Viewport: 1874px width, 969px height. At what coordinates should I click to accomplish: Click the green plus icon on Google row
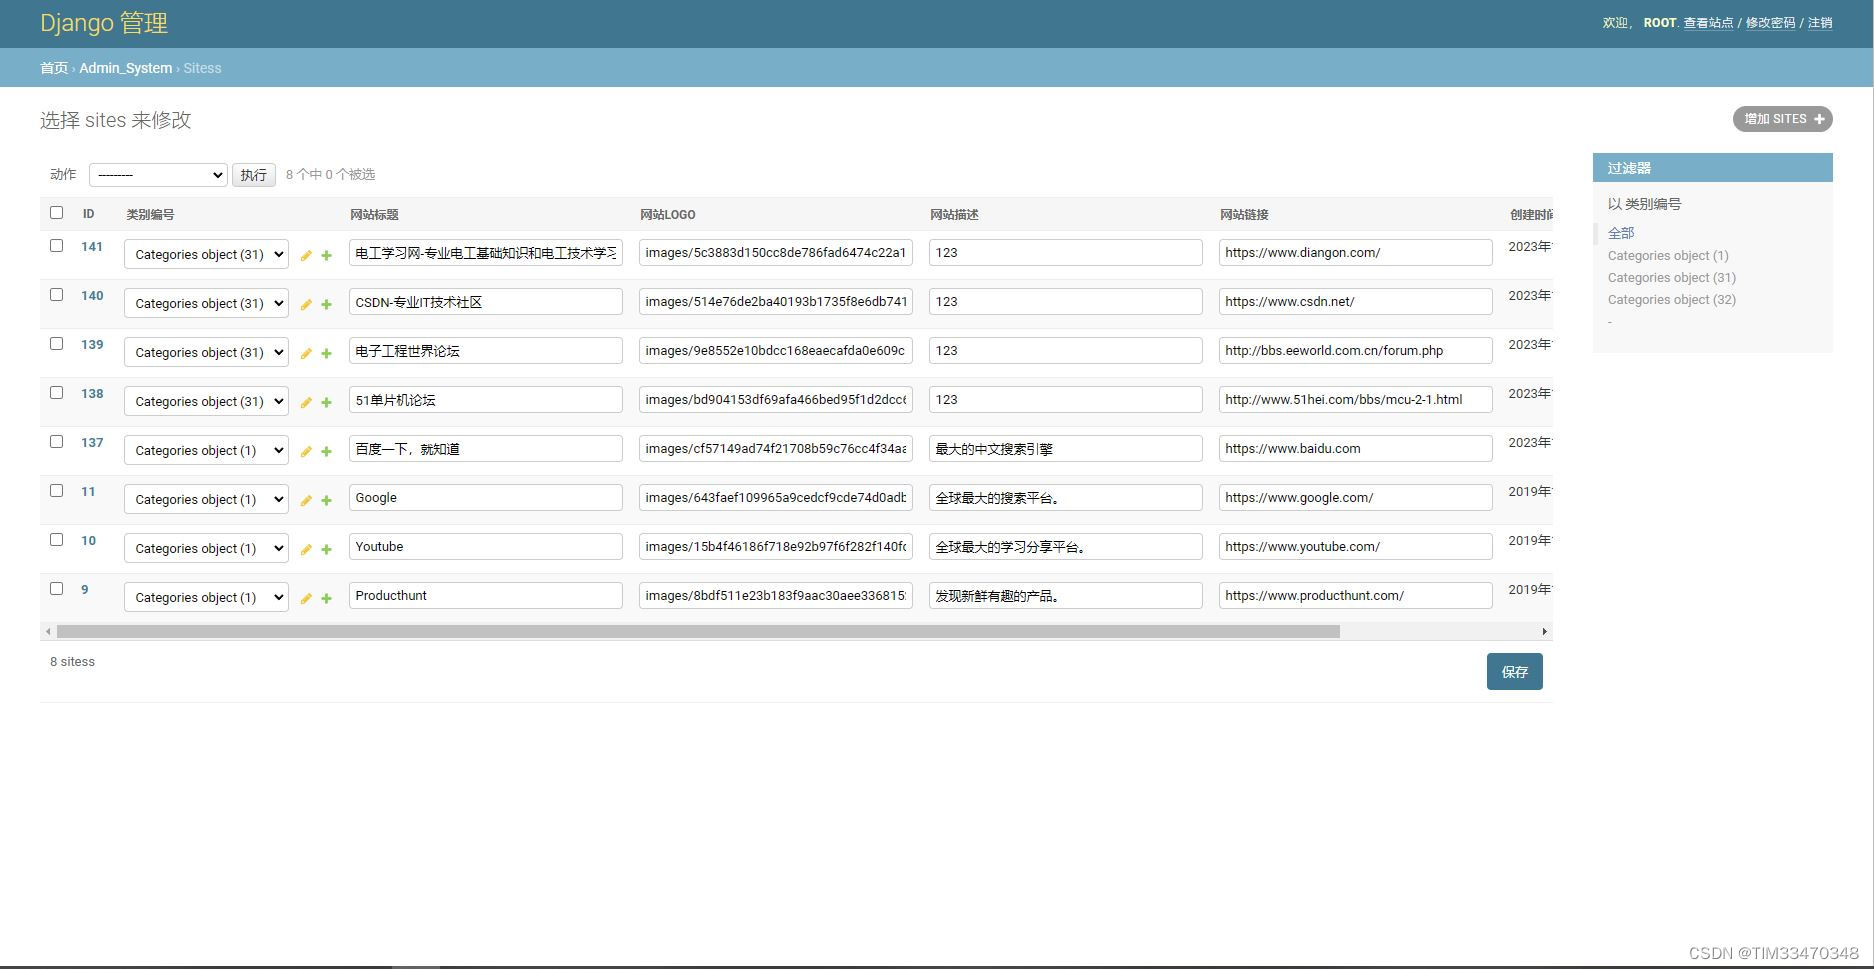click(326, 501)
